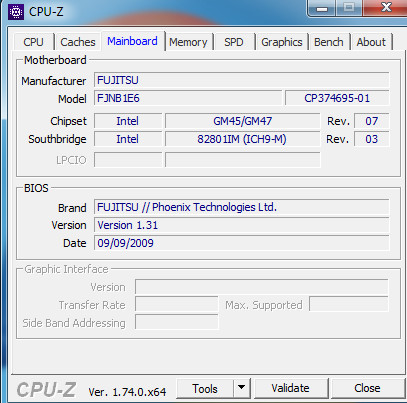The image size is (407, 403).
Task: View the Graphics tab
Action: 282,42
